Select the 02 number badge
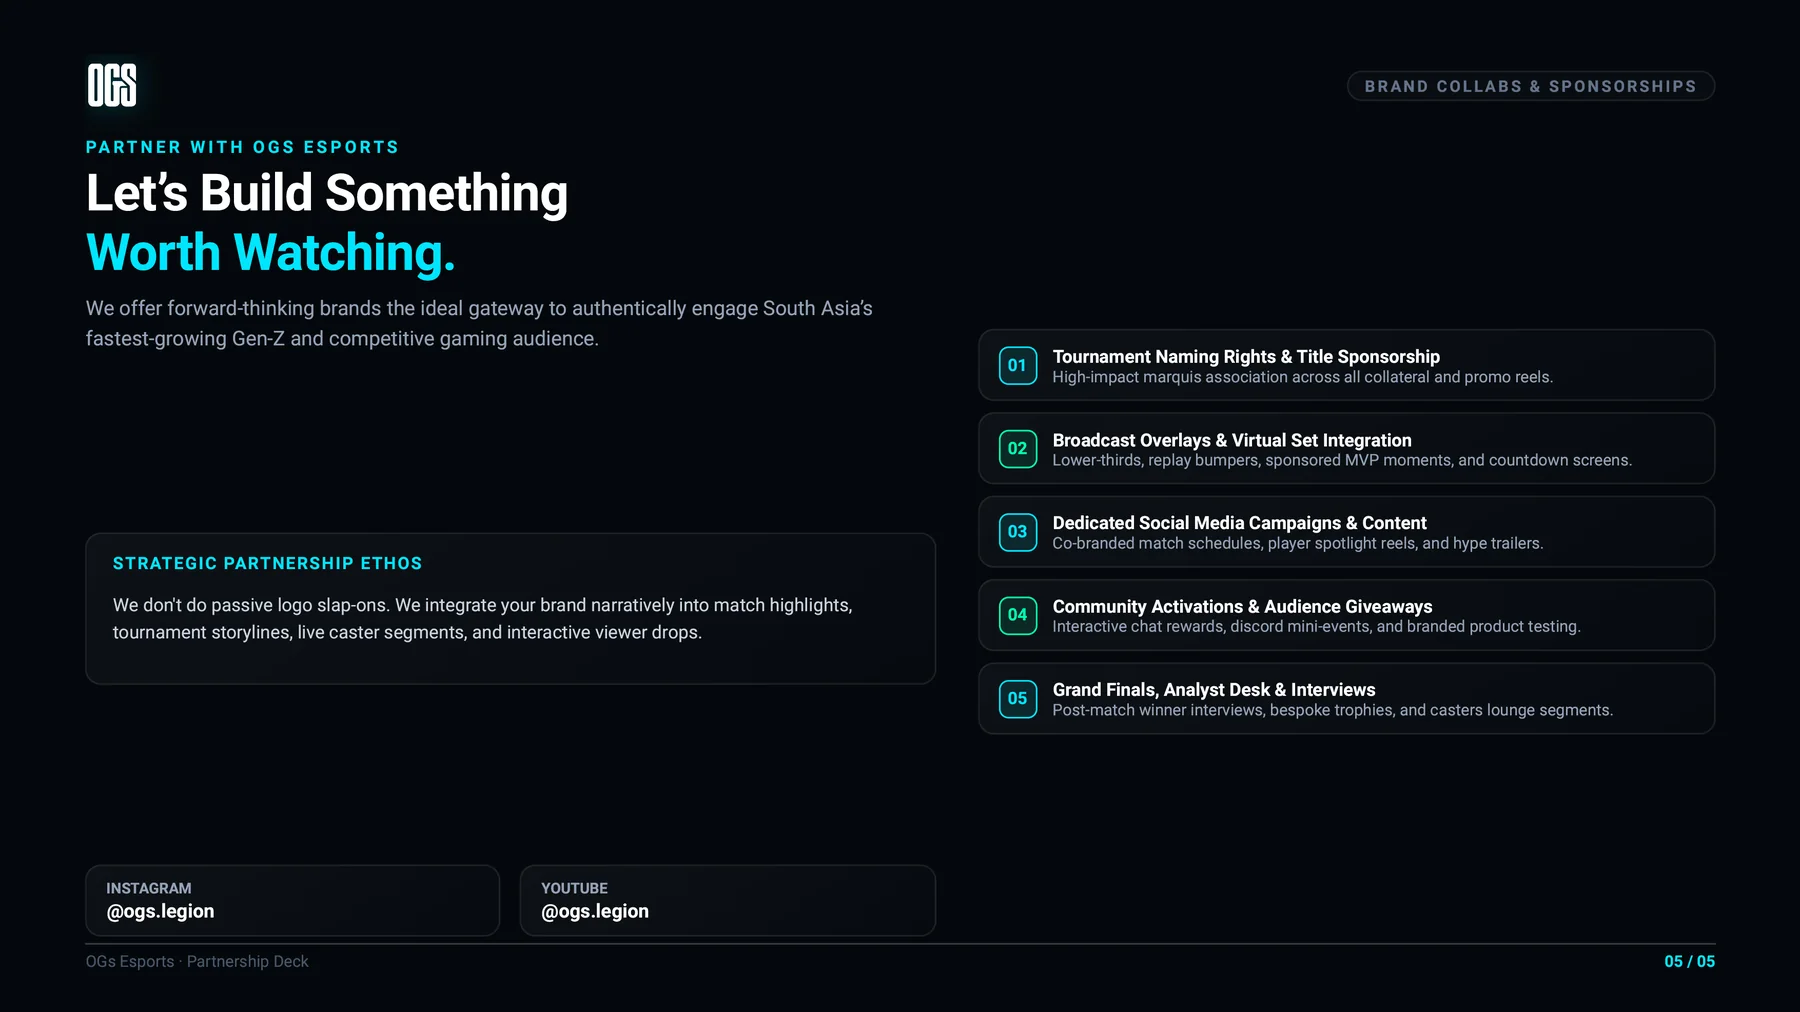The width and height of the screenshot is (1800, 1012). pyautogui.click(x=1017, y=448)
